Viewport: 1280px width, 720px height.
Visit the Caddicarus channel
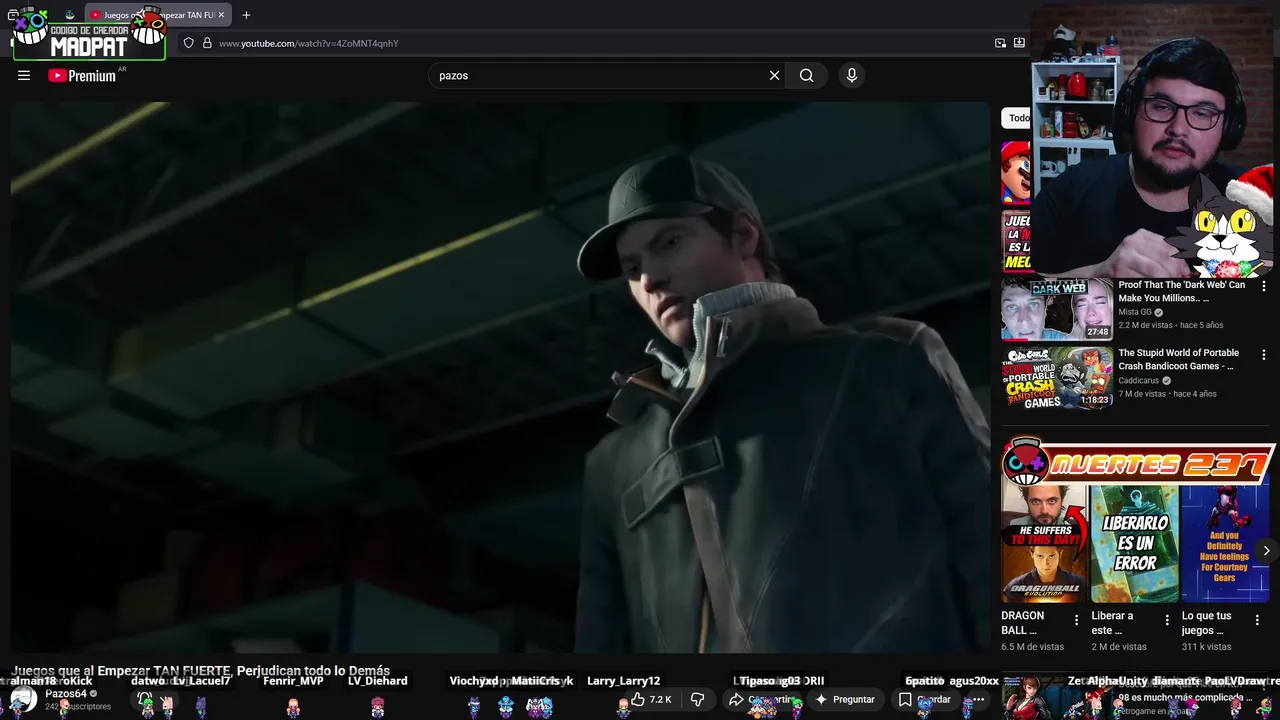(1138, 380)
